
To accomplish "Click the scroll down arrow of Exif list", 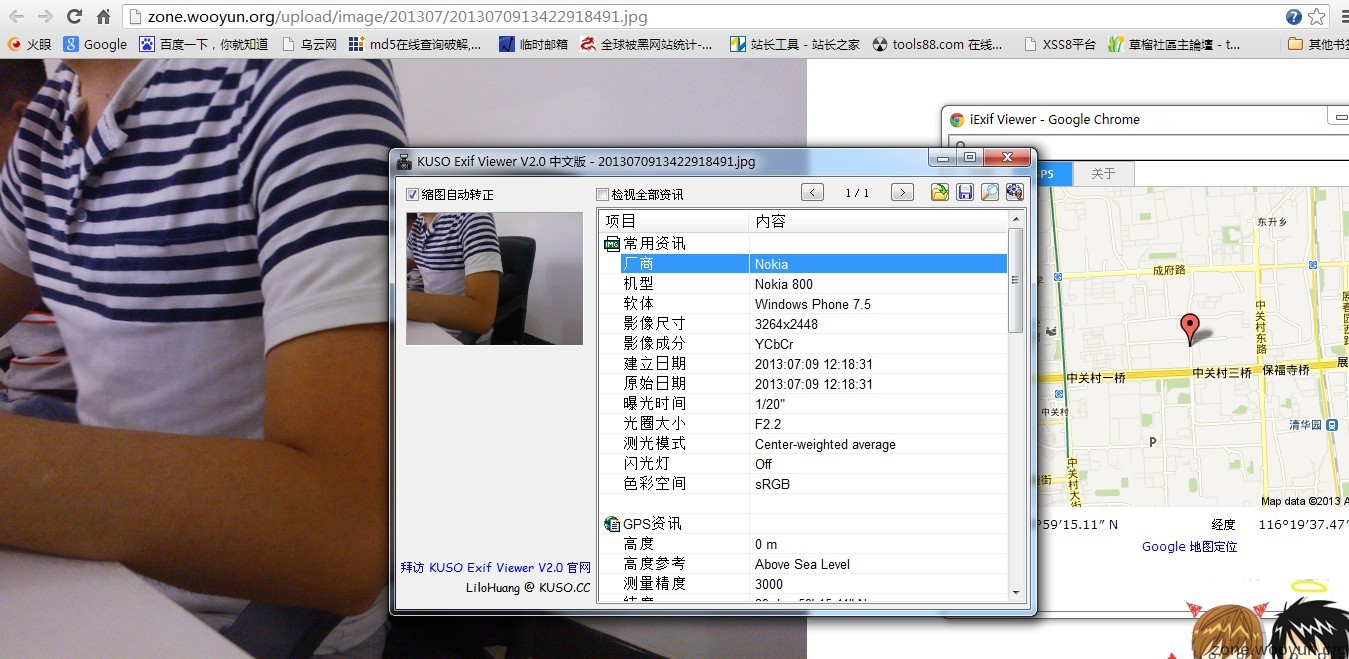I will [x=1016, y=592].
